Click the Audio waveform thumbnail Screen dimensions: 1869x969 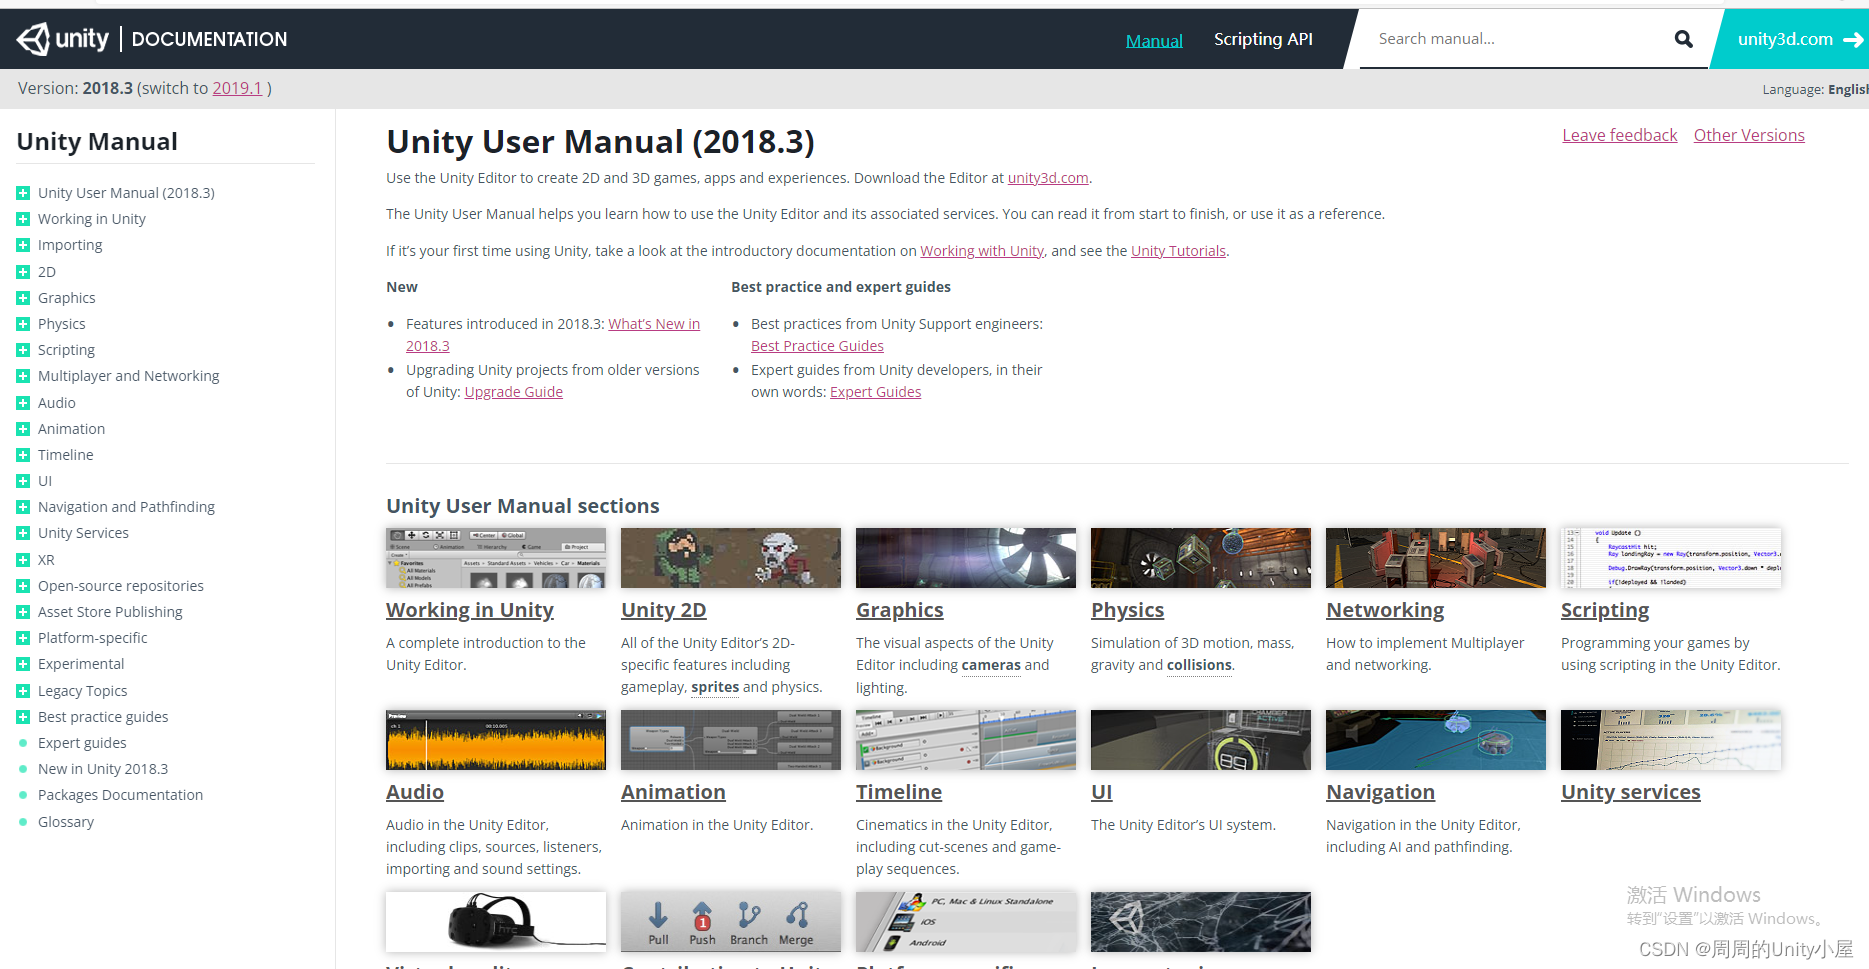pyautogui.click(x=496, y=740)
